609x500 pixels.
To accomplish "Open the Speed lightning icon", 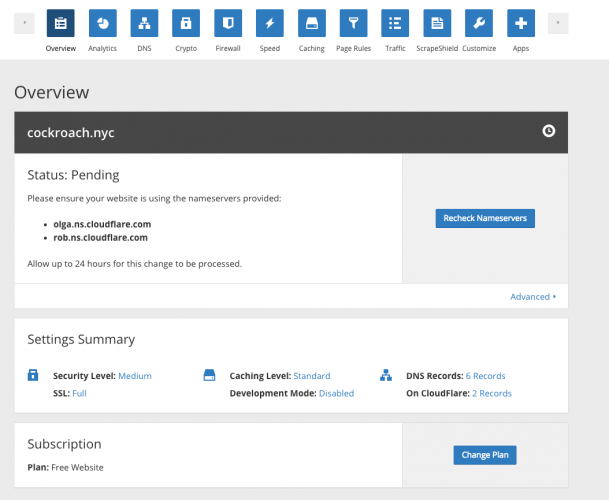I will pos(270,23).
